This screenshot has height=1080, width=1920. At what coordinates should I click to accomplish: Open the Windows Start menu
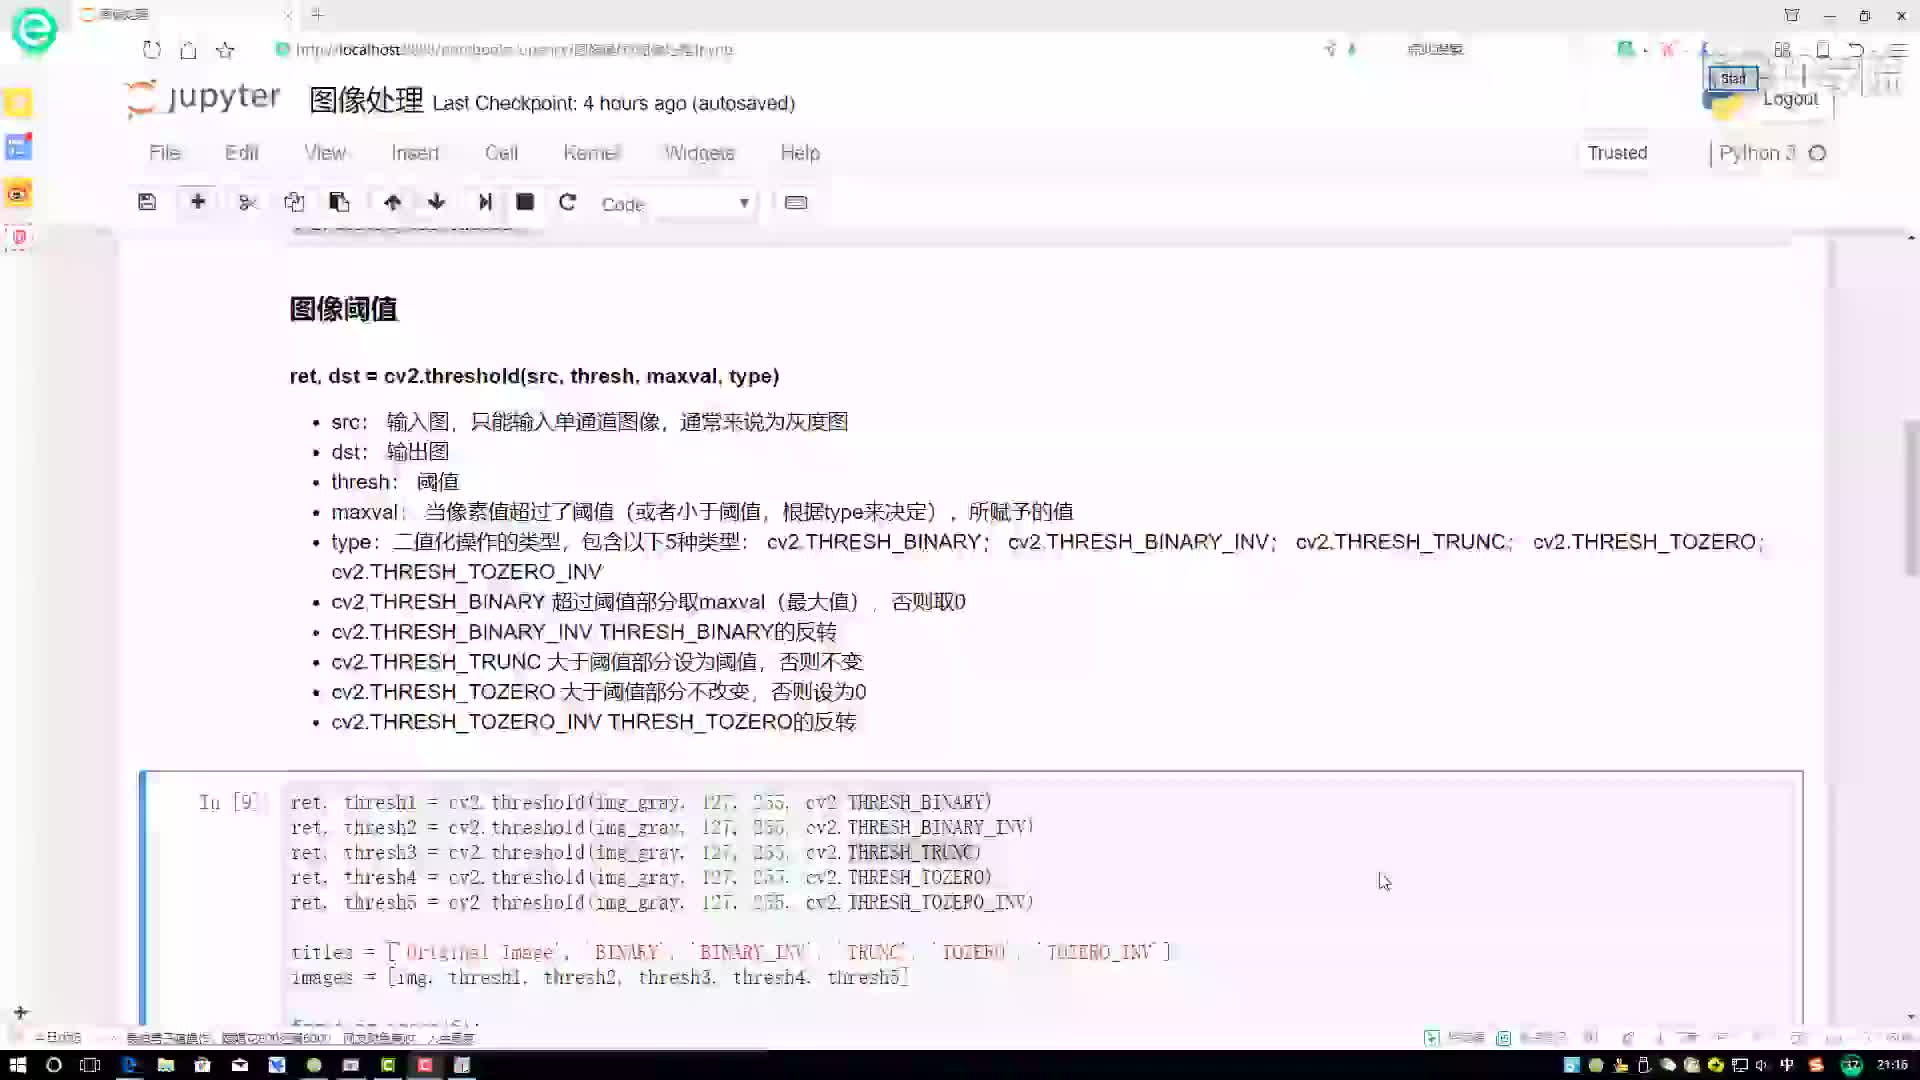(17, 1065)
